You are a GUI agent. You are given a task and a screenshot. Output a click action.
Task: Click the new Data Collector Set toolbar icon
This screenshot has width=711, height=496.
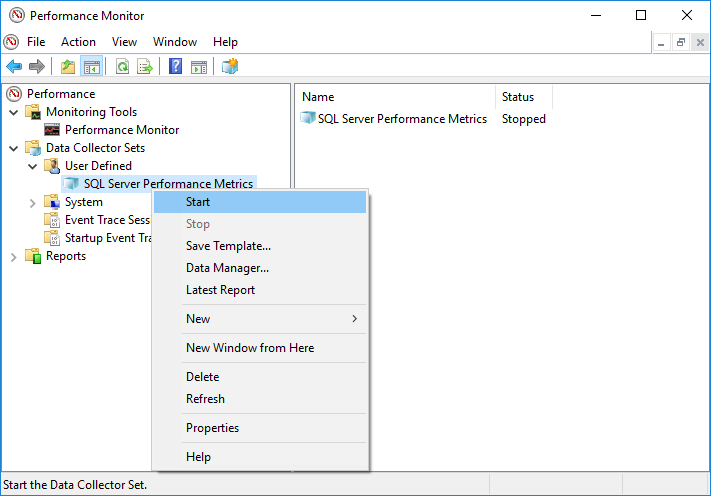230,66
